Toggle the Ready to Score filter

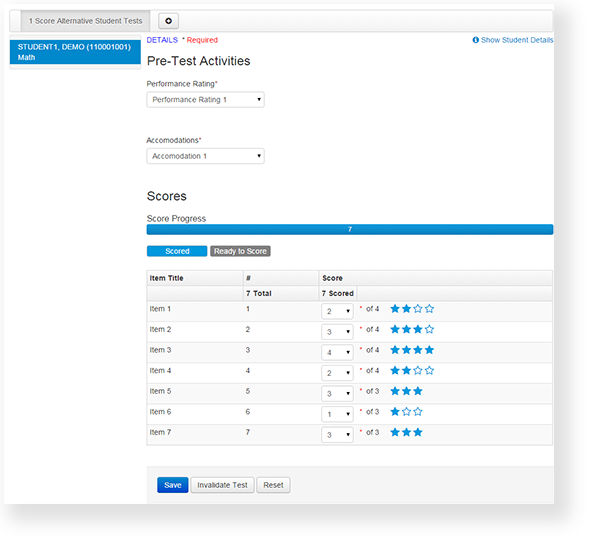(240, 251)
